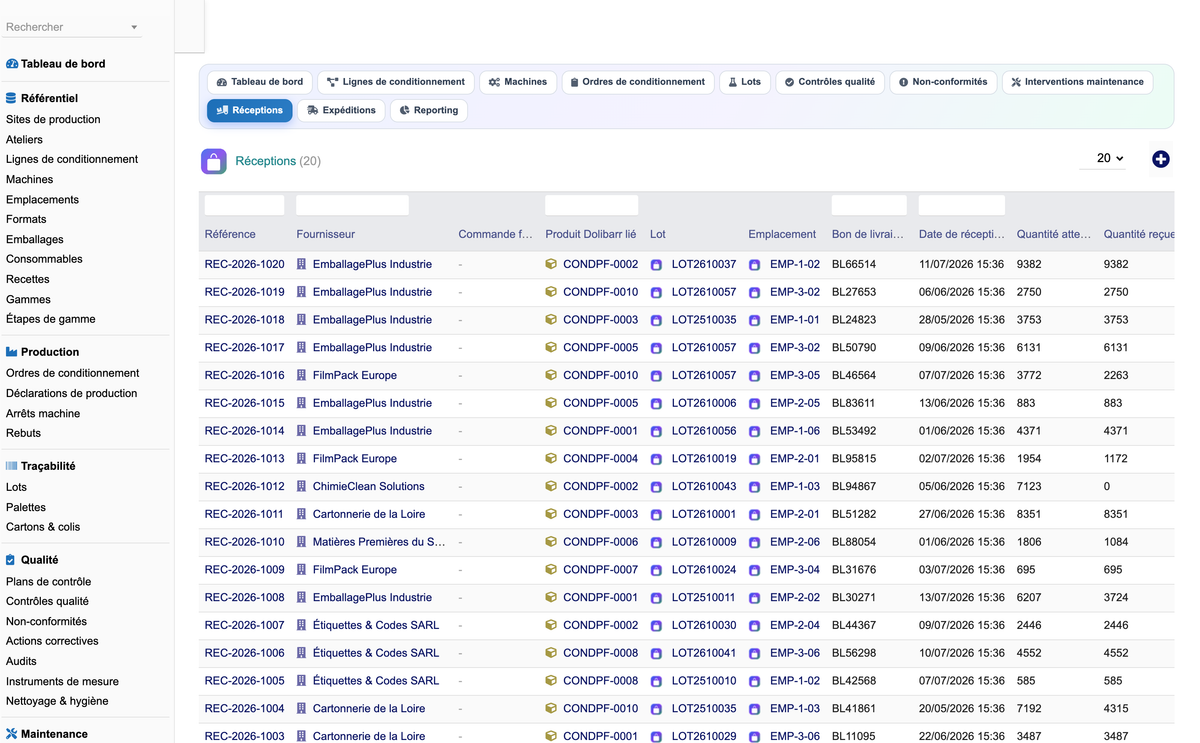Click location icon beside EMP-1-02 in REC-2026-1020 row

[x=755, y=265]
